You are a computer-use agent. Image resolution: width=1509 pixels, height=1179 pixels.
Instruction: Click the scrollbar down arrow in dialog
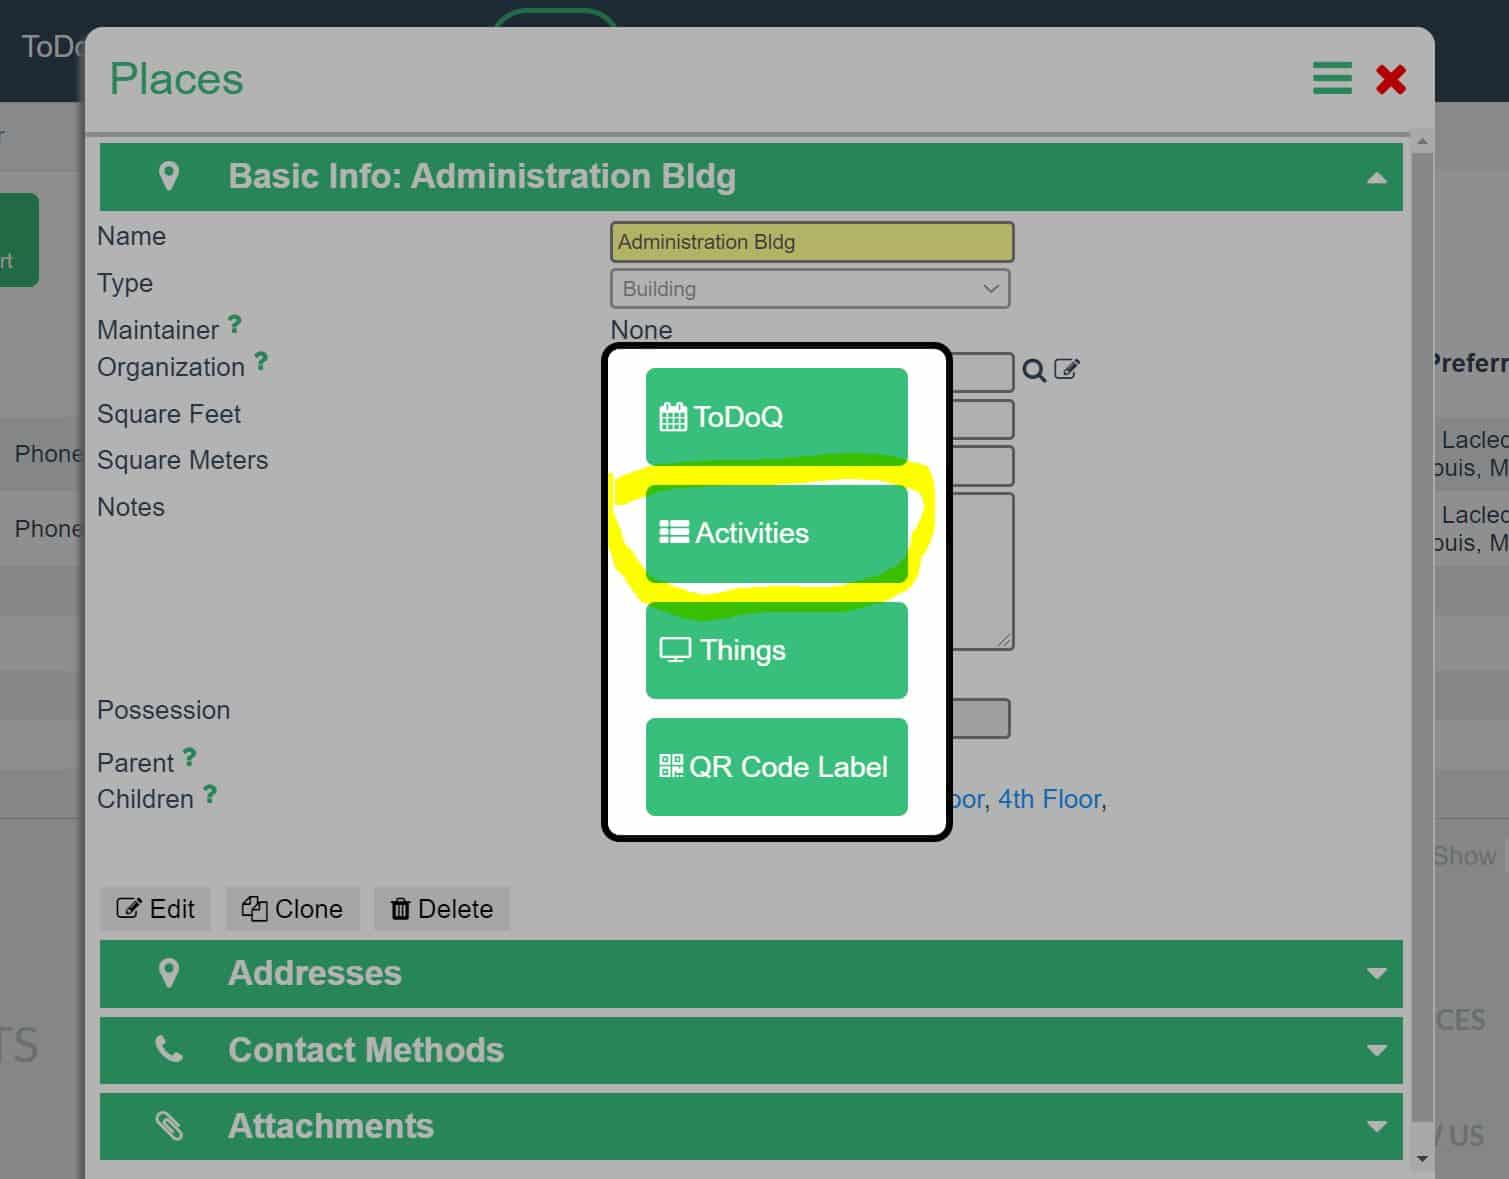coord(1422,1159)
